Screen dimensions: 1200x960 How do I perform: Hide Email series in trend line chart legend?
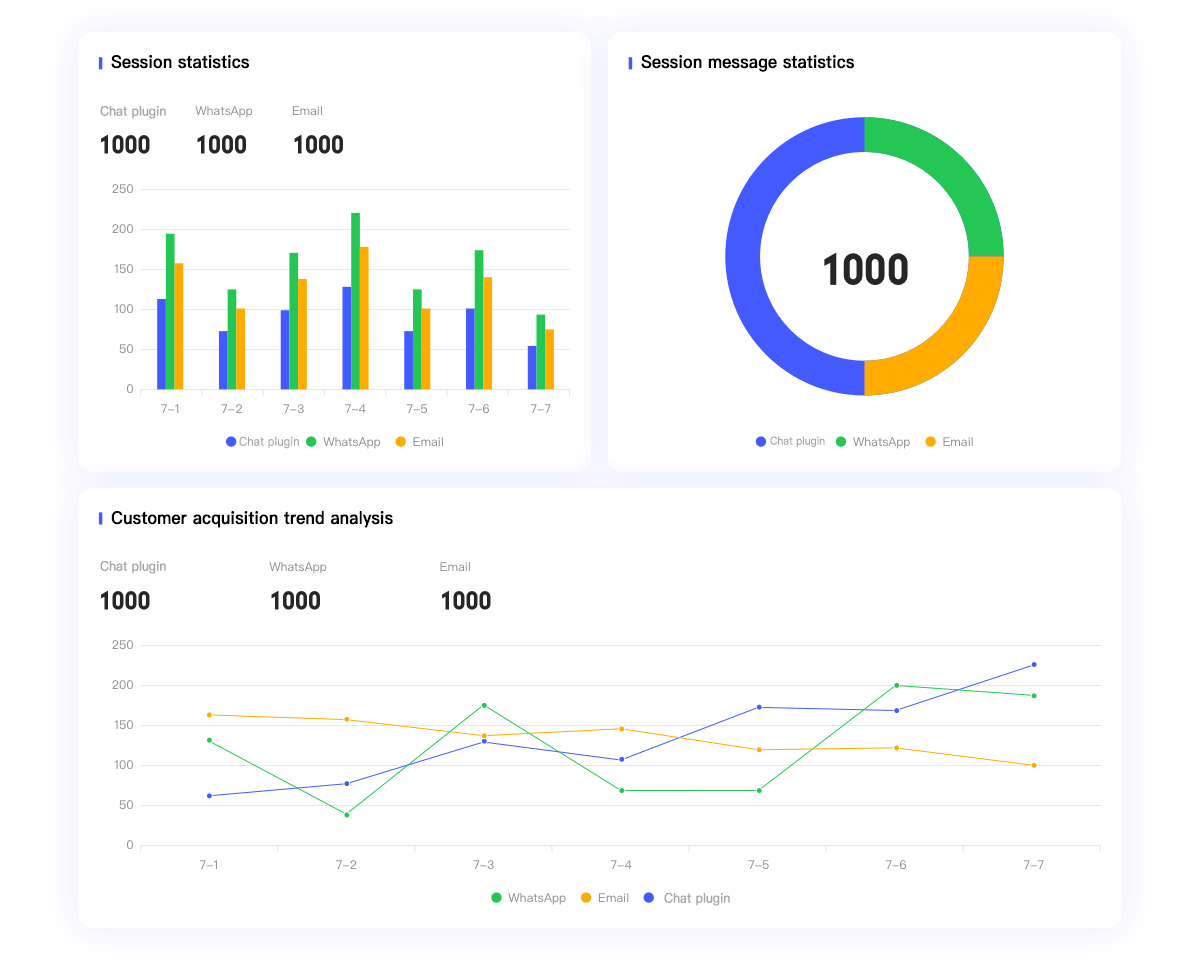click(605, 898)
